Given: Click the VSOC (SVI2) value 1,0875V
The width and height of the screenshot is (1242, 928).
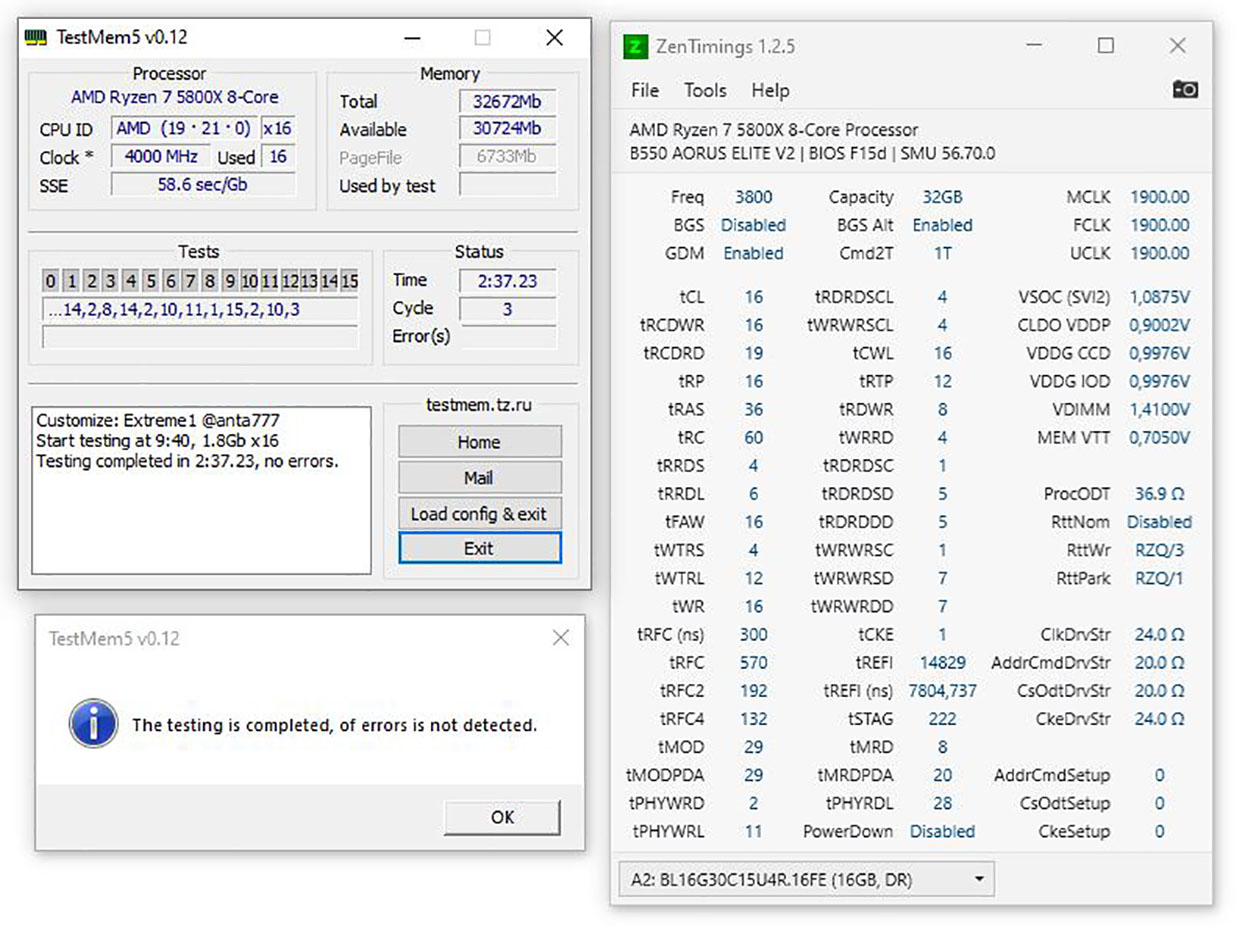Looking at the screenshot, I should click(x=1160, y=298).
